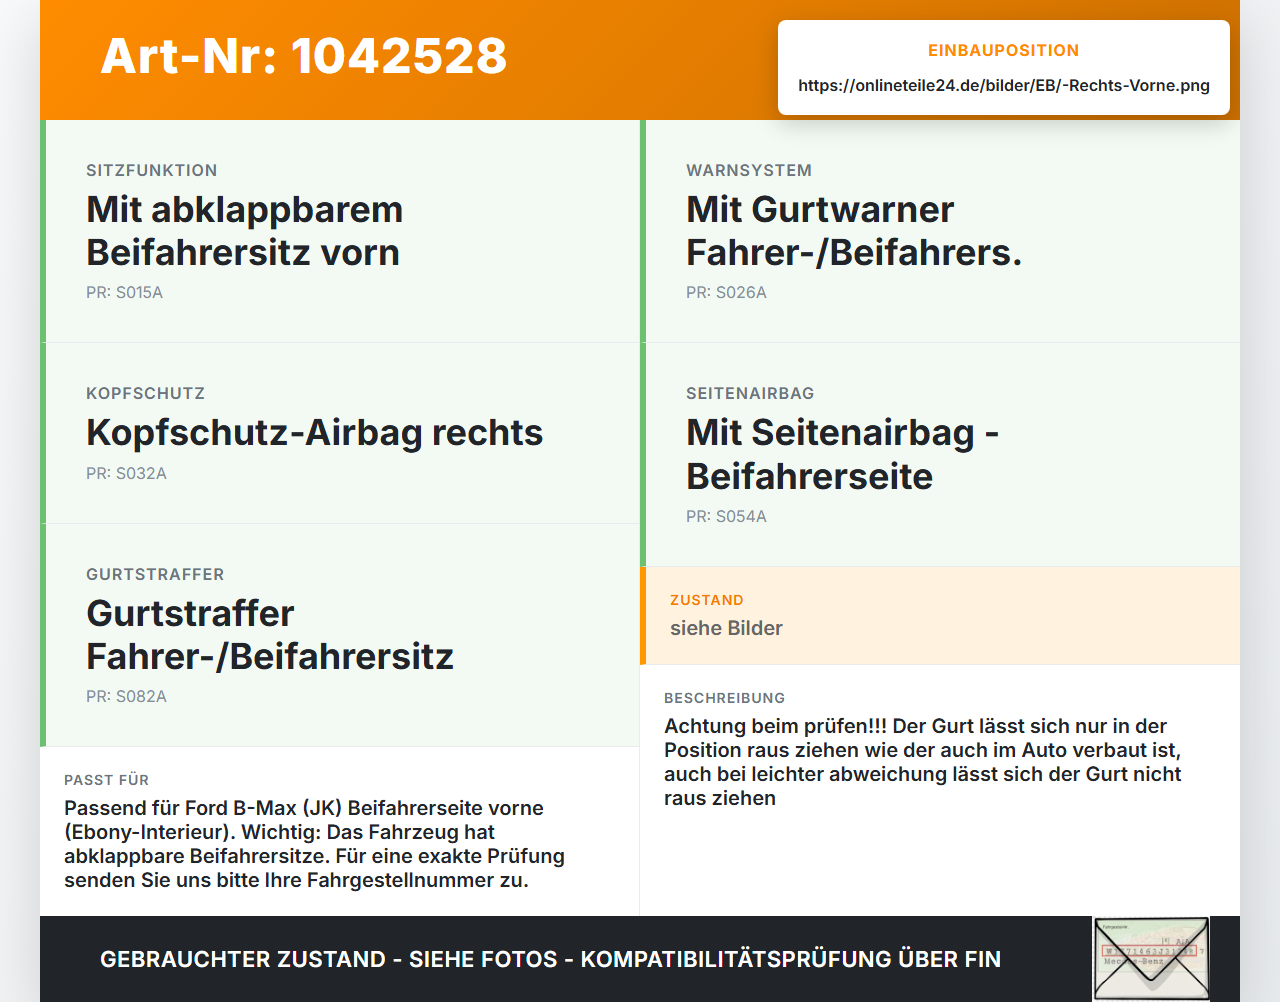Click the SEITENAIRBAG label

750,393
